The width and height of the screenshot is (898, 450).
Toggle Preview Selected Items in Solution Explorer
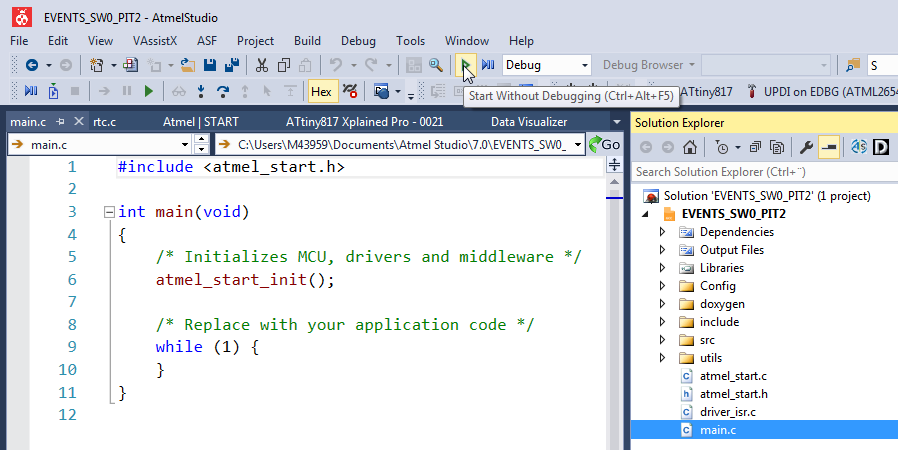coord(829,148)
